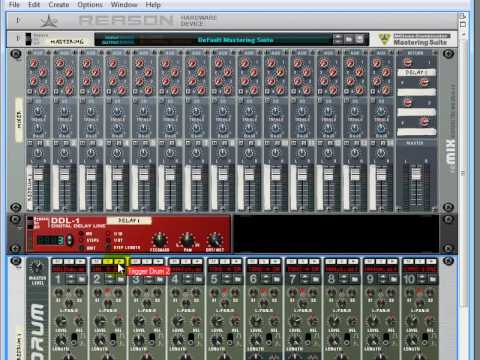Solo Redrum channel 4
480x360 pixels.
186,261
